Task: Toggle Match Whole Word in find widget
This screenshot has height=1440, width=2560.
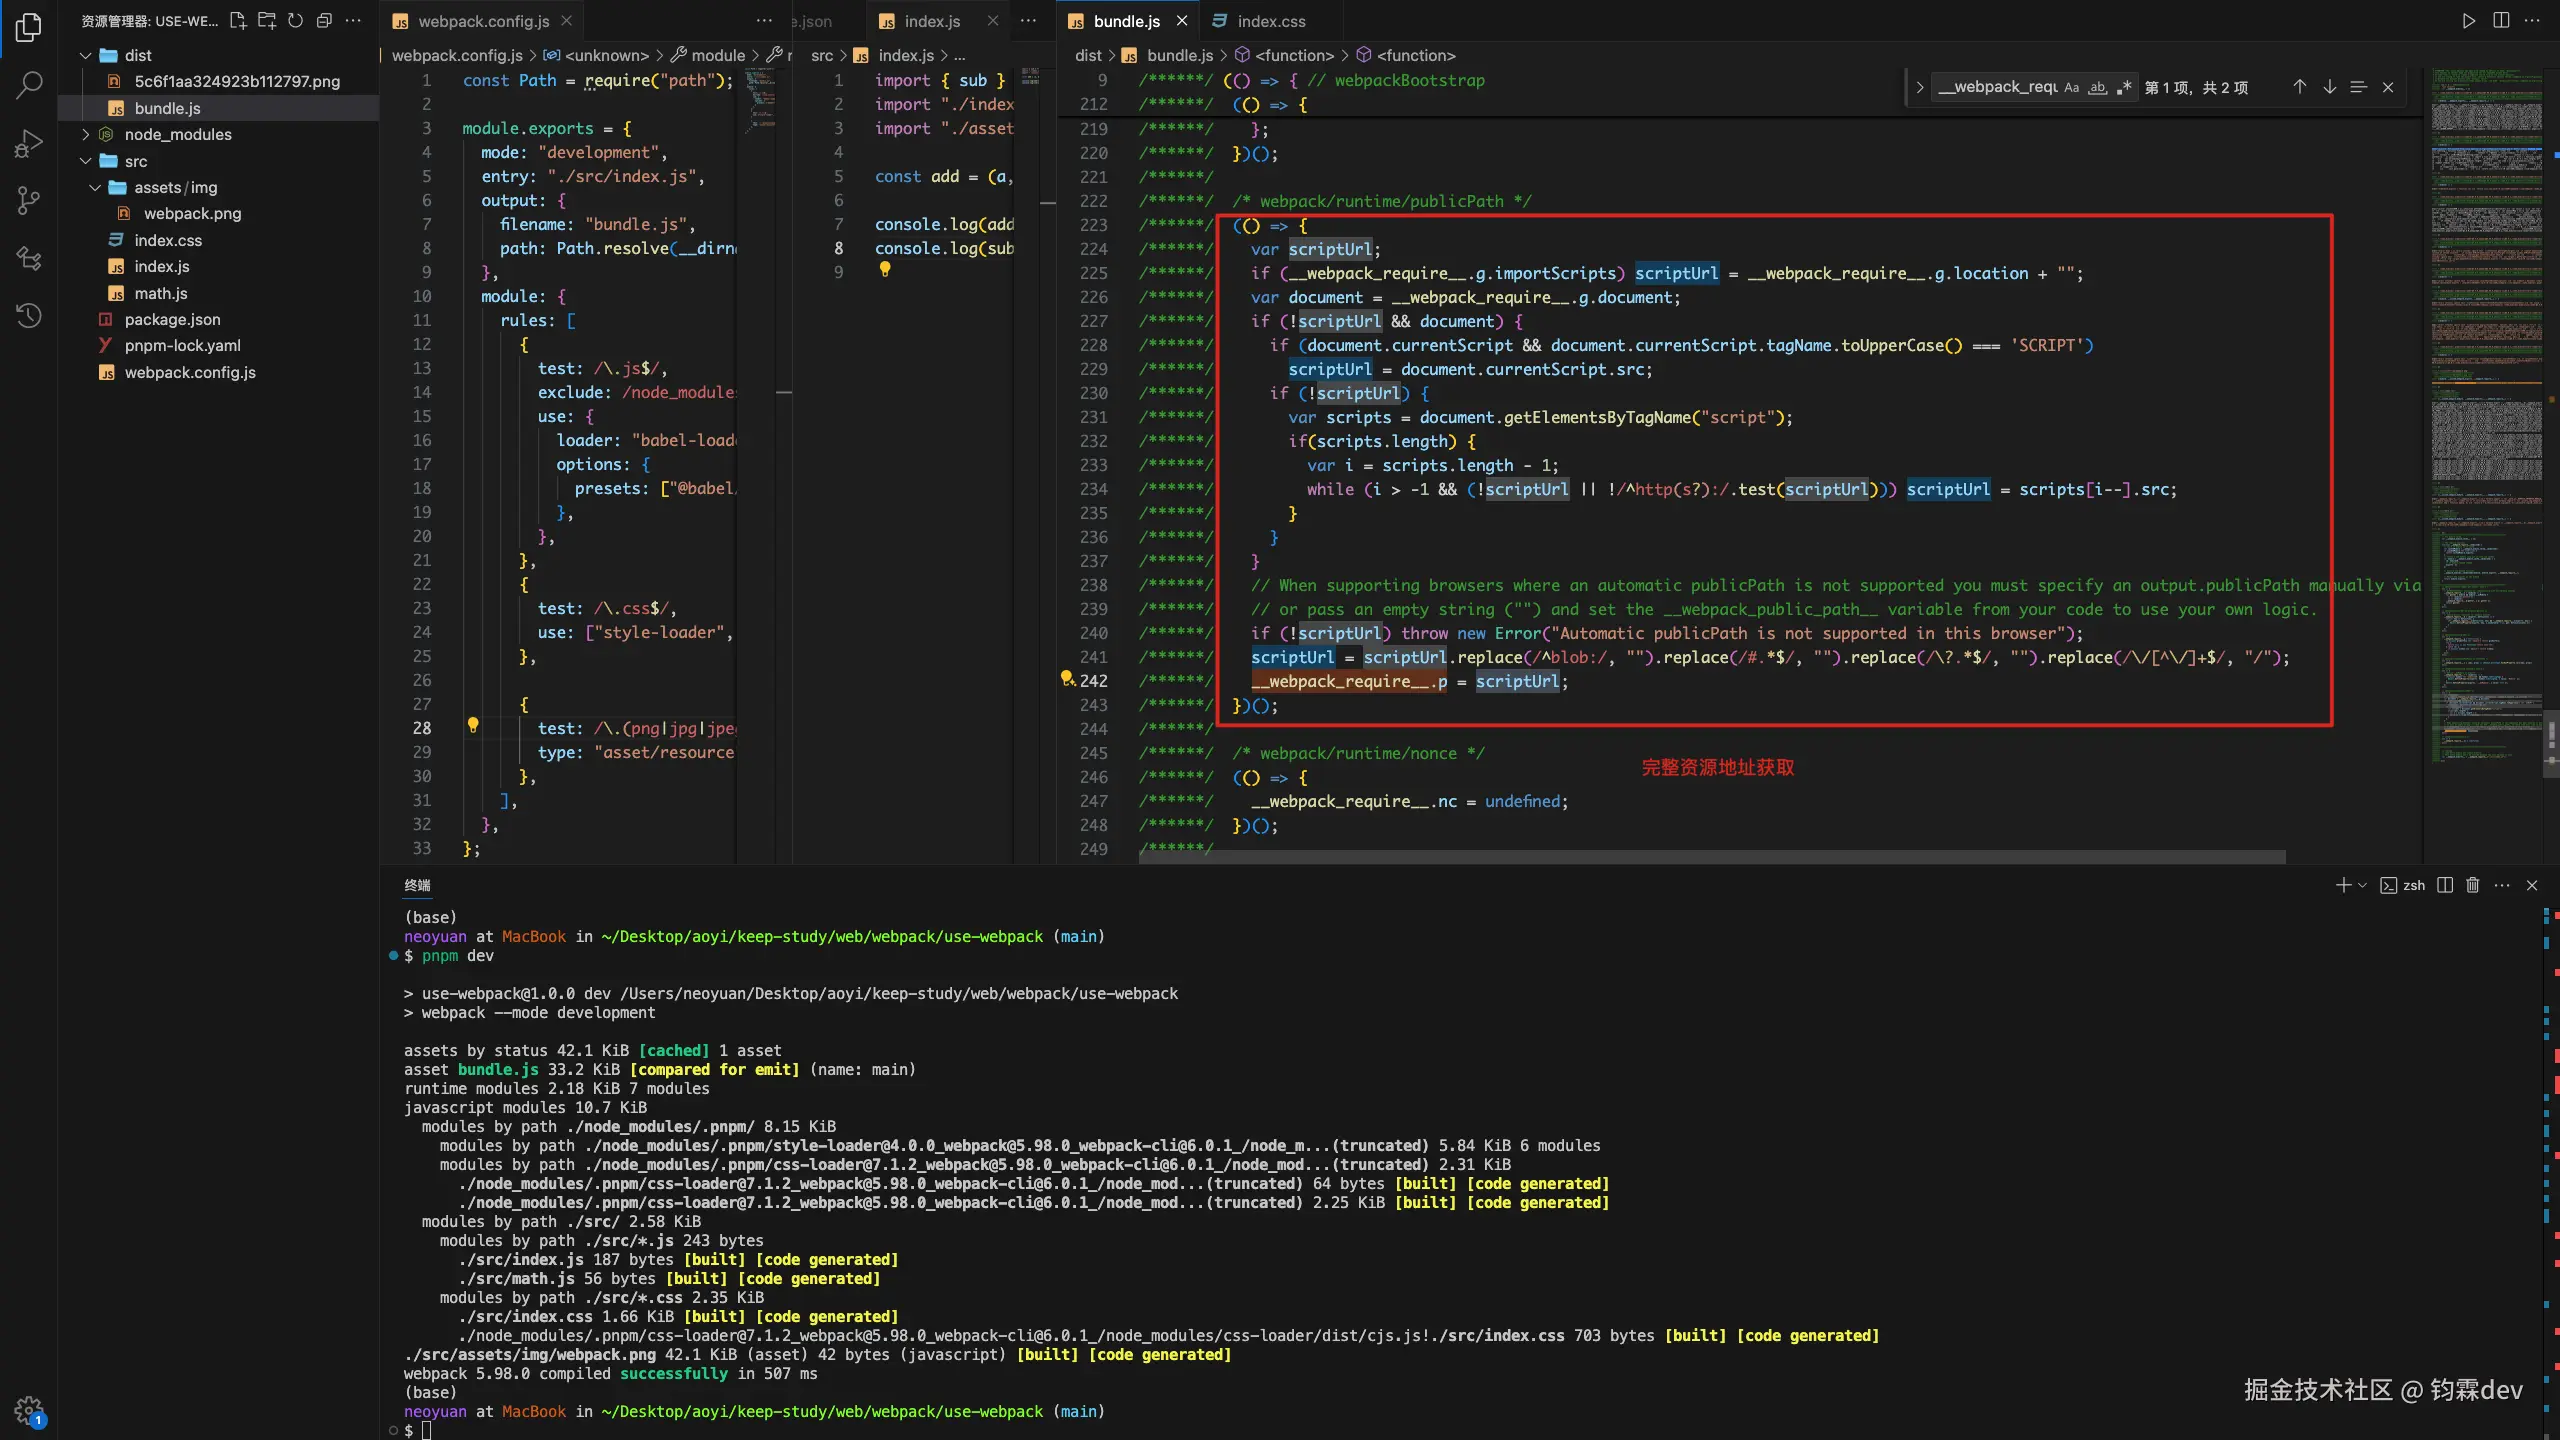Action: point(2098,87)
